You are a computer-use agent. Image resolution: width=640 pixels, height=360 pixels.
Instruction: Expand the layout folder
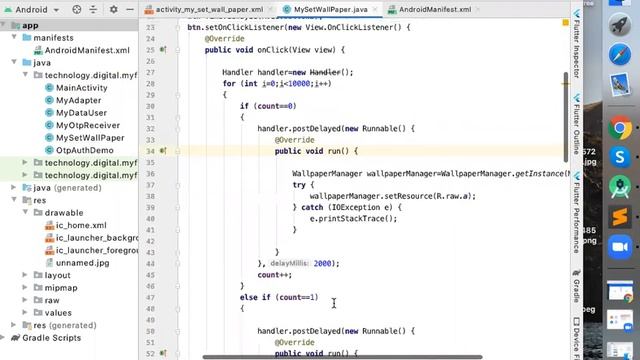(25, 275)
